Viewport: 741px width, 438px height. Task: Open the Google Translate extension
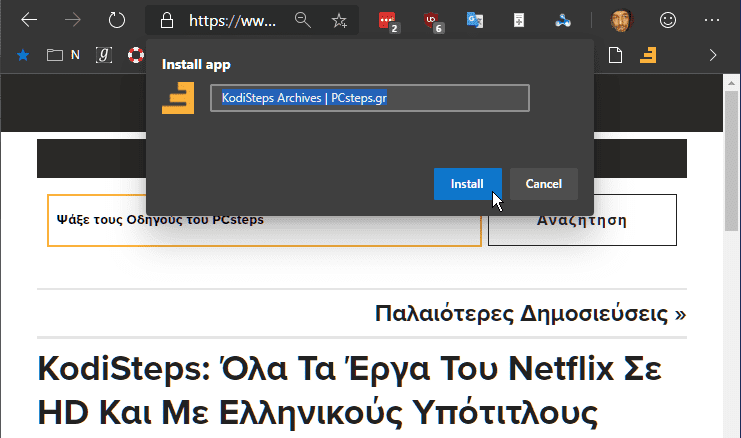tap(474, 20)
